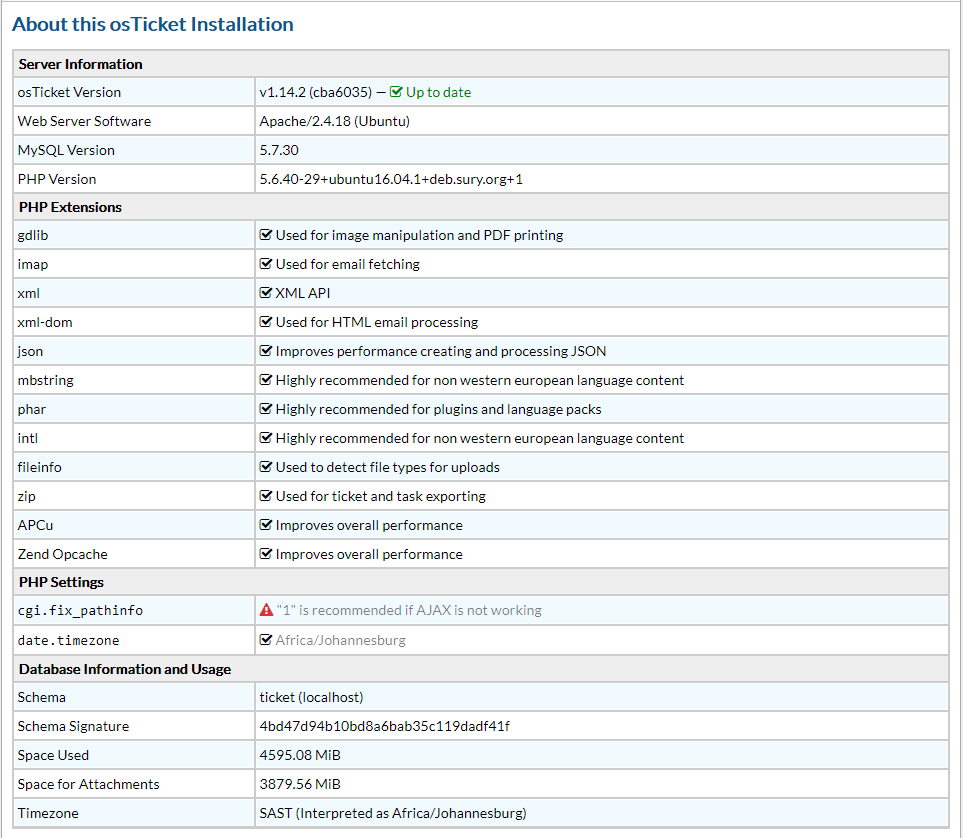
Task: Click the date.timezone setting name
Action: point(68,640)
